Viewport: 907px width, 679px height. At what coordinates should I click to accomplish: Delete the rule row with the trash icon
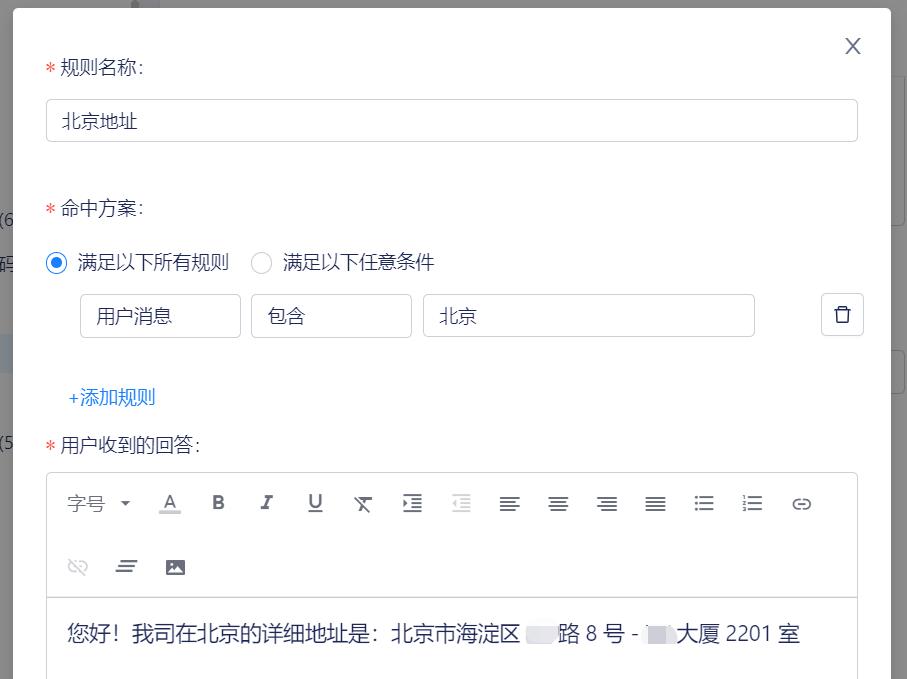click(x=842, y=314)
